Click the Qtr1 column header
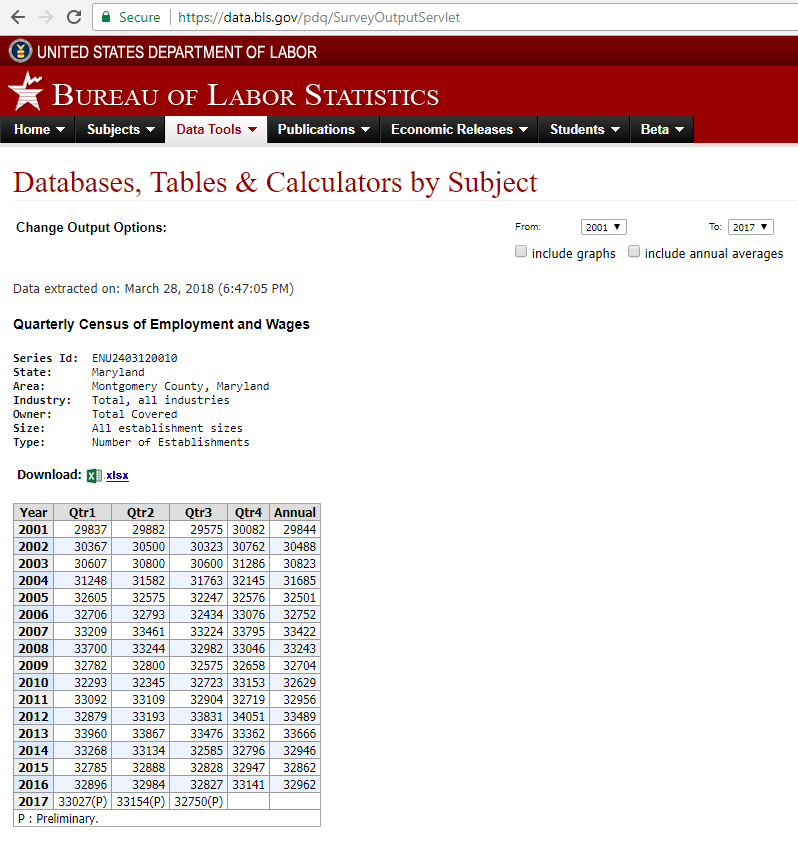The height and width of the screenshot is (842, 798). [x=82, y=512]
